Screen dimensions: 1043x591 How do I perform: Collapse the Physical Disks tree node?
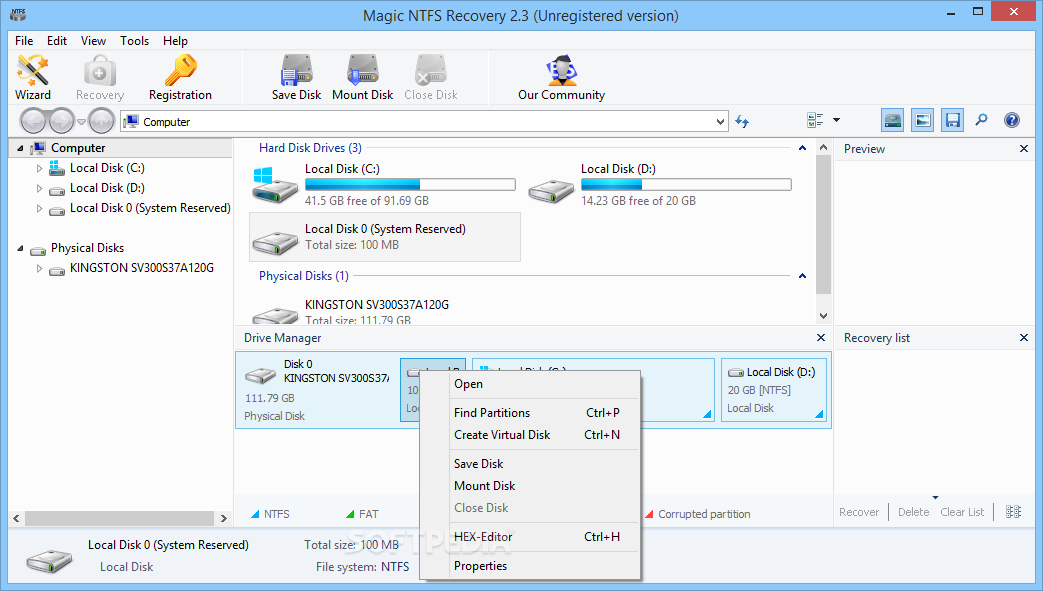(x=20, y=248)
